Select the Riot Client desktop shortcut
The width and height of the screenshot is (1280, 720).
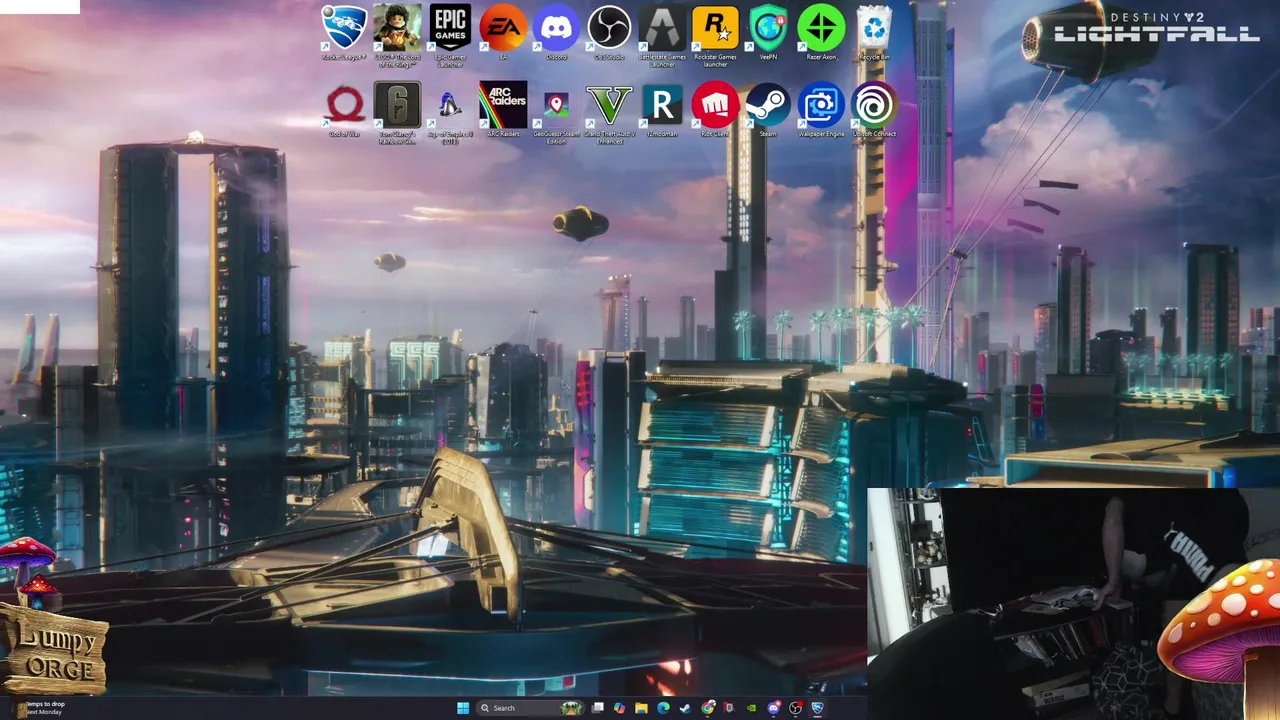[715, 110]
